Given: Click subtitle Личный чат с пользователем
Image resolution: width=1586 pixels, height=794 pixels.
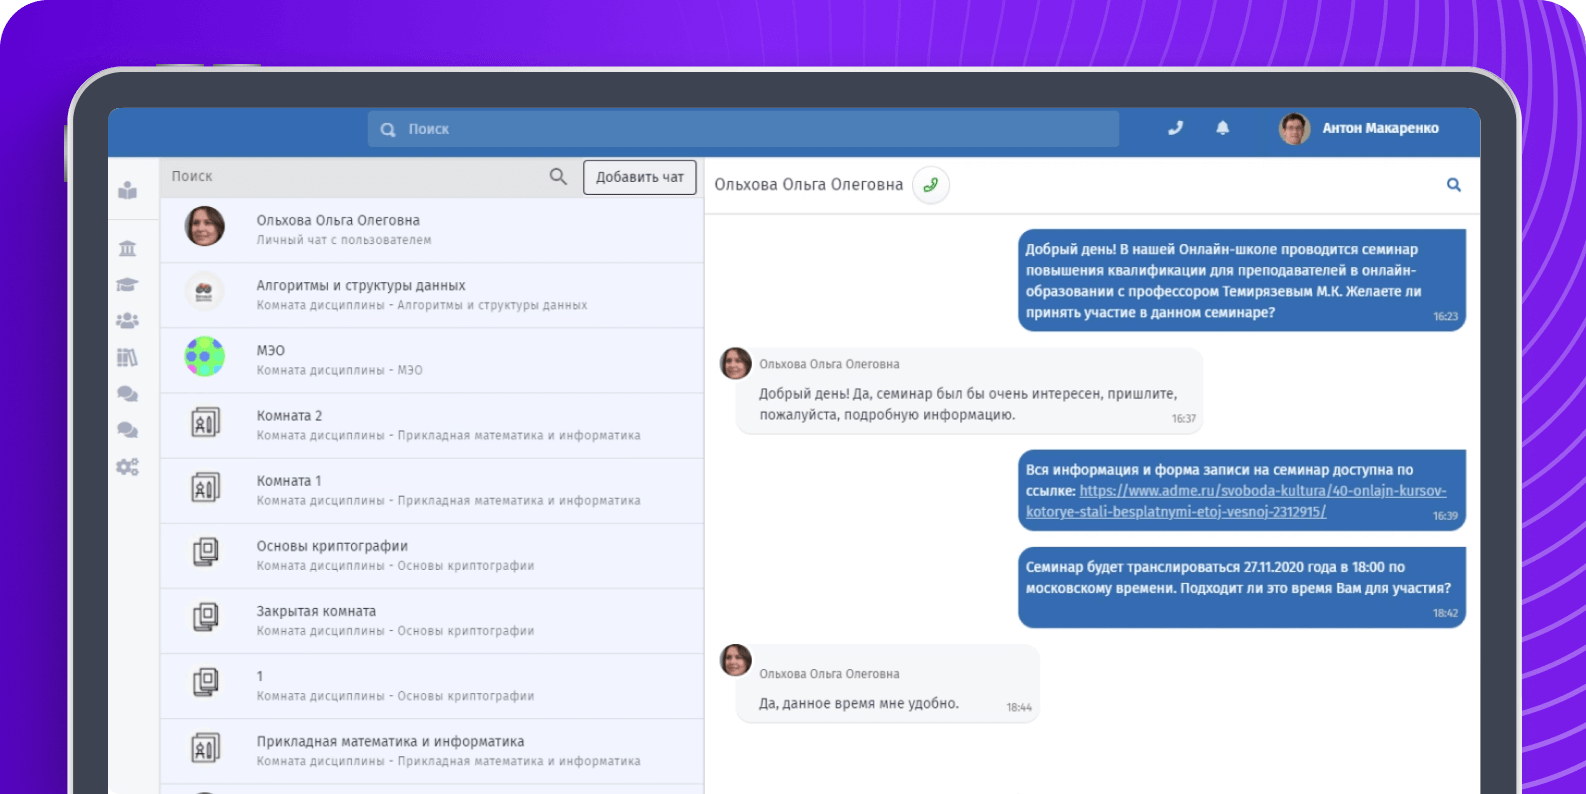Looking at the screenshot, I should click(x=344, y=240).
